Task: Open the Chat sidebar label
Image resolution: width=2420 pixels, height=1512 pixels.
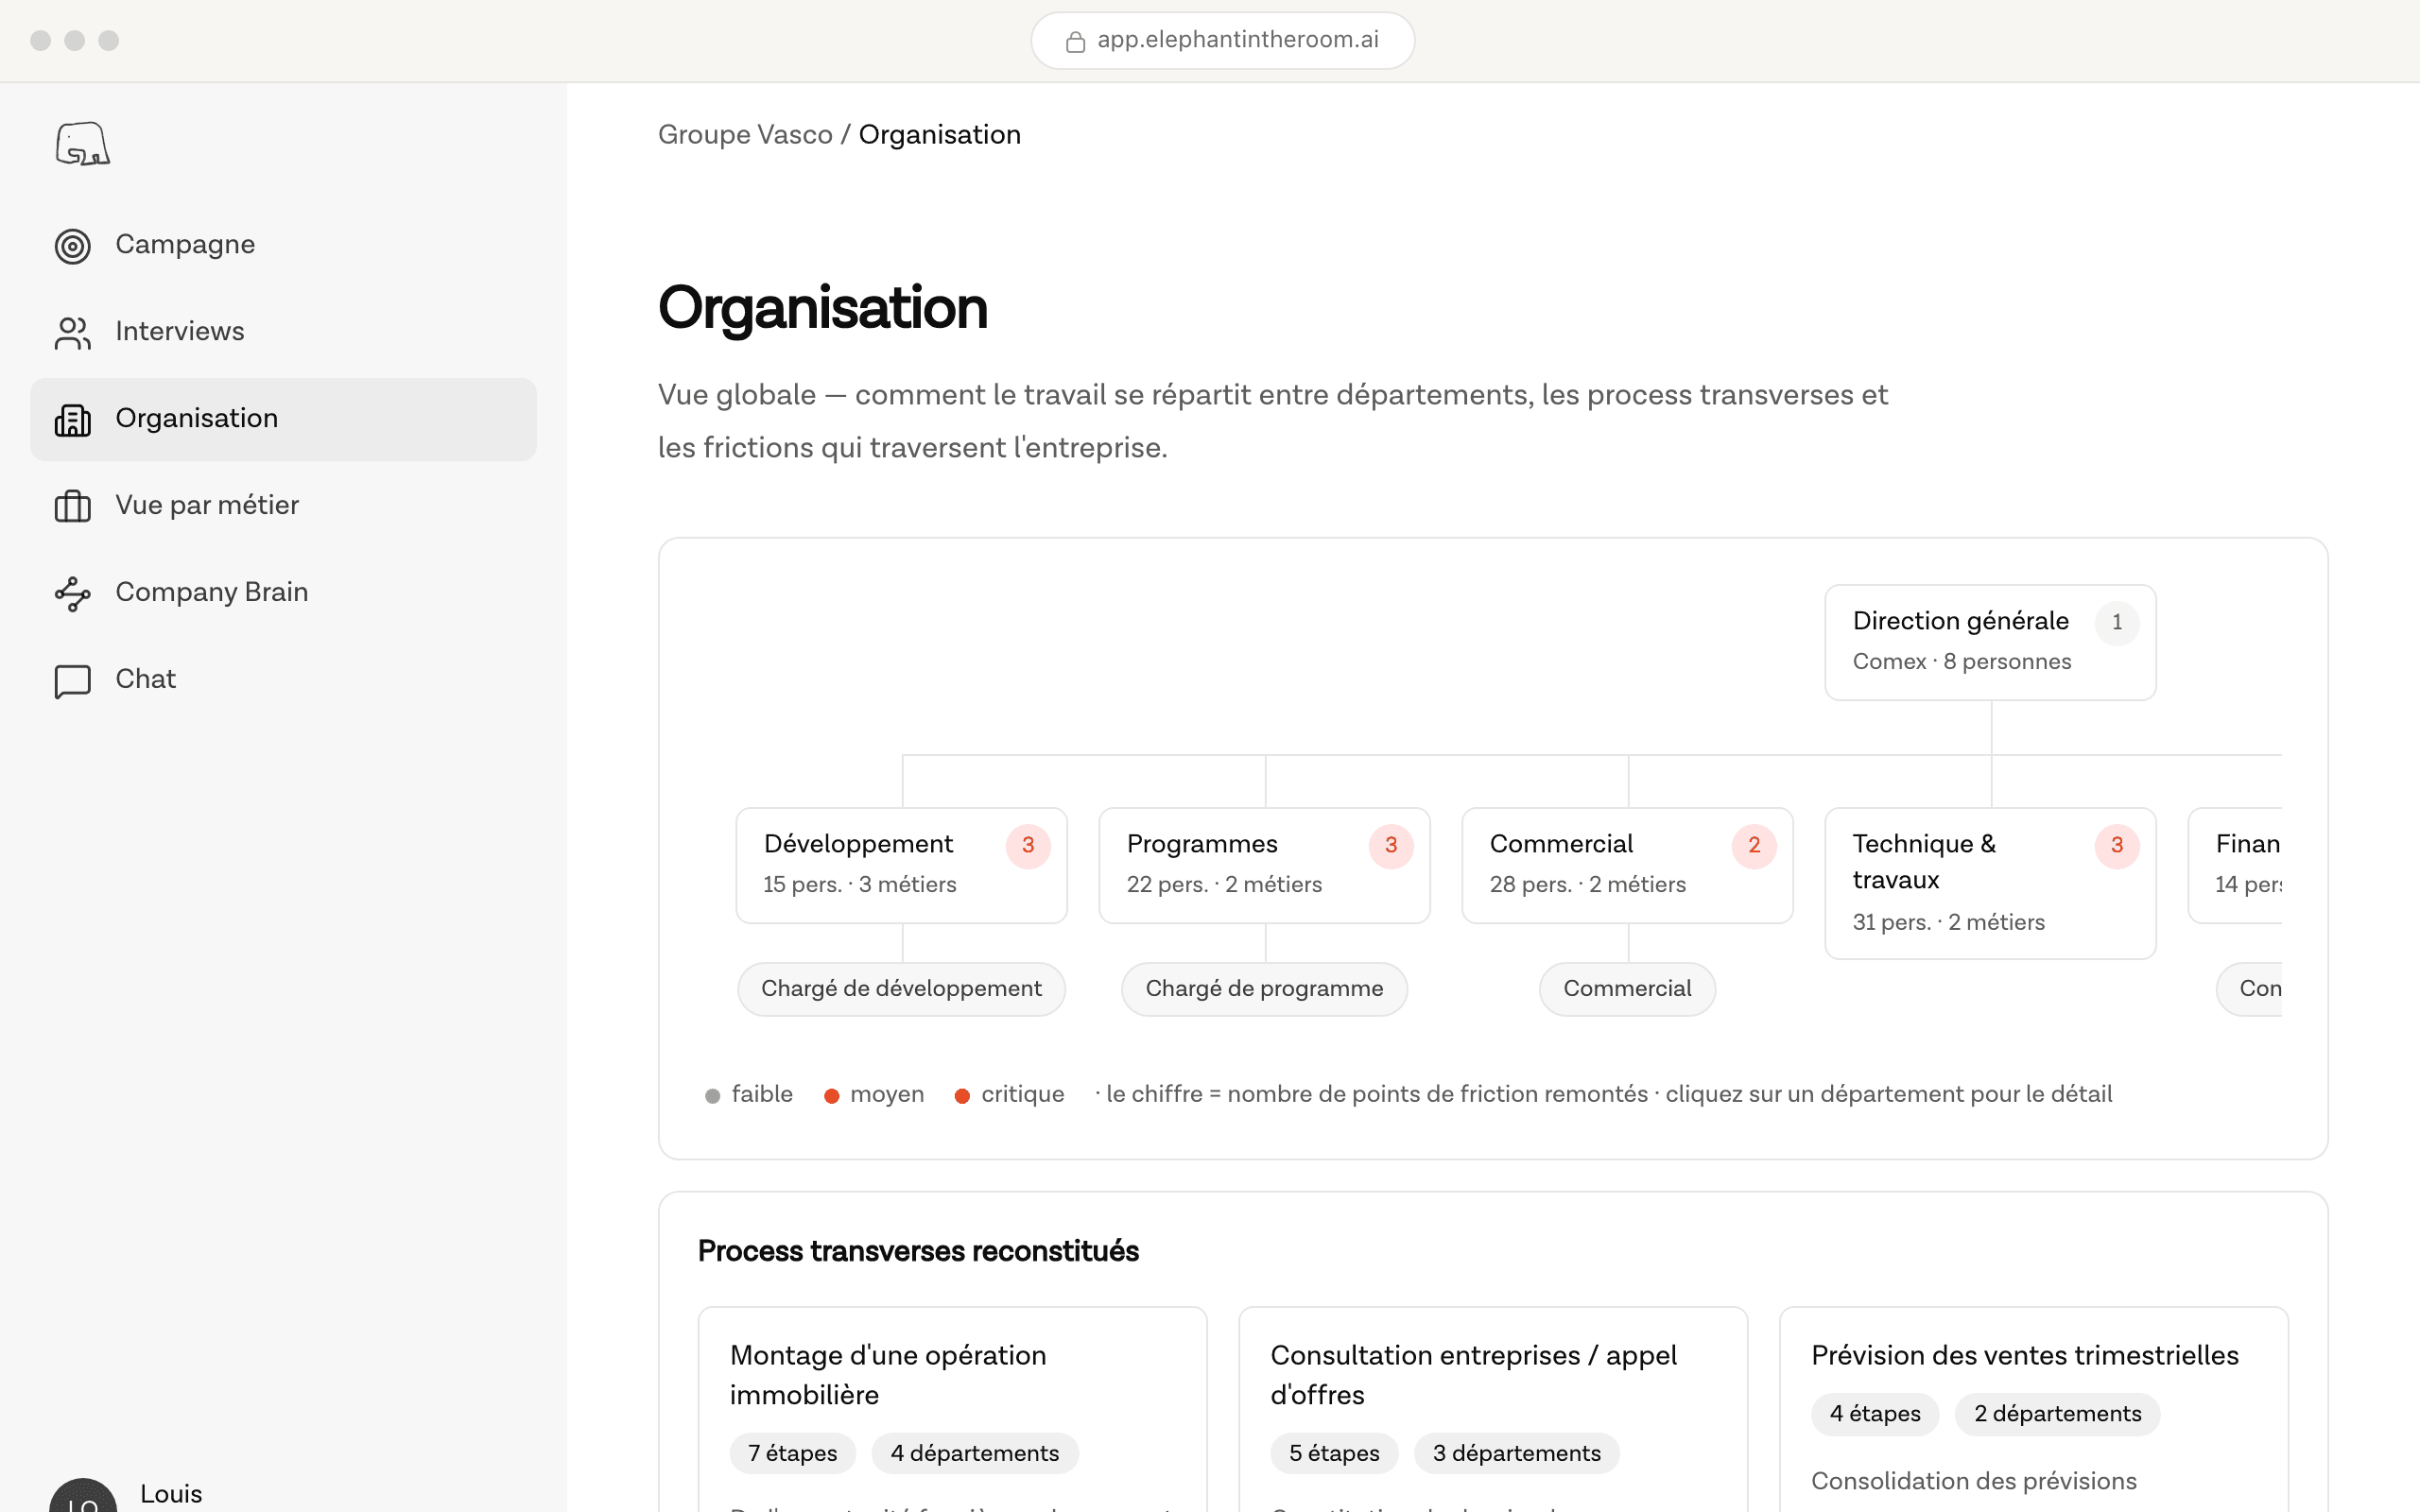Action: pyautogui.click(x=146, y=679)
